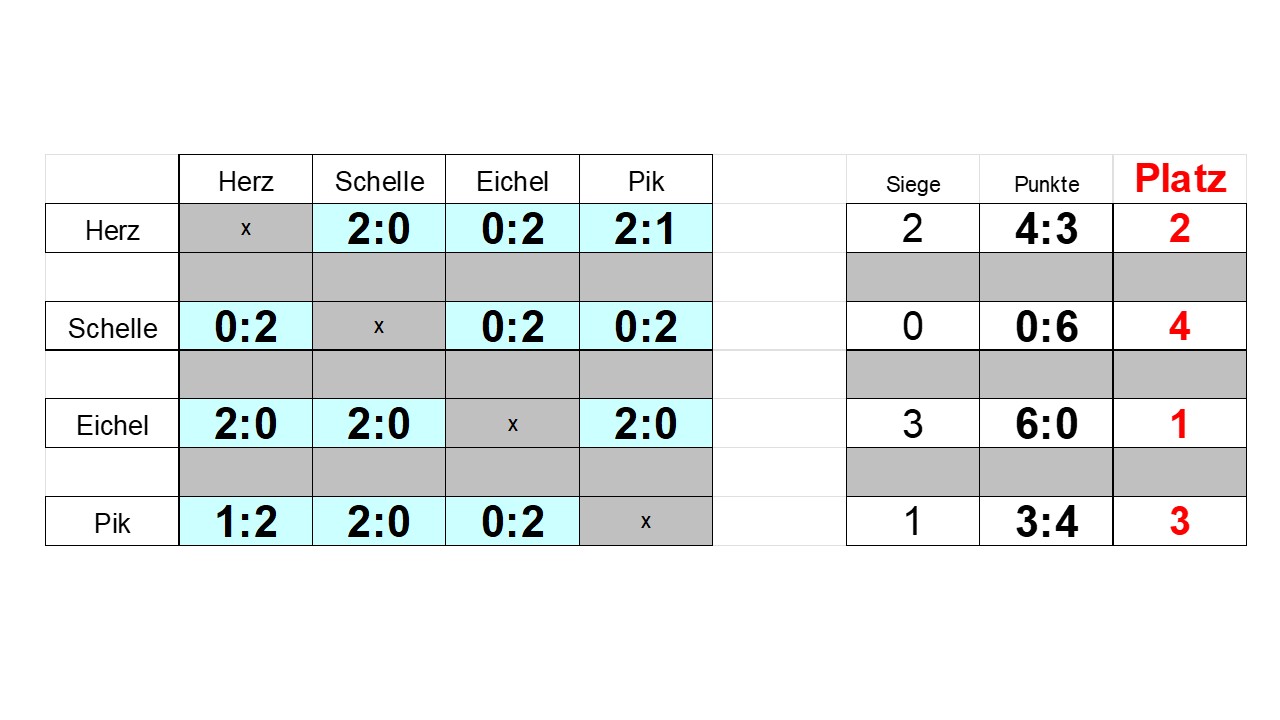Image resolution: width=1280 pixels, height=720 pixels.
Task: Select Schelle's 0:6 points cell
Action: tap(1046, 326)
